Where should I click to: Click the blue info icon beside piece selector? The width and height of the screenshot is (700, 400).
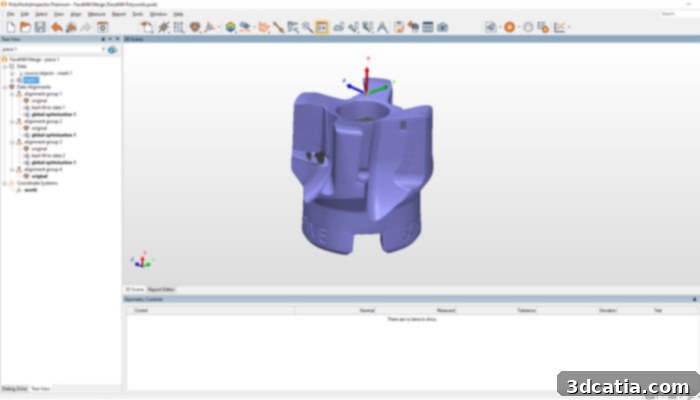112,50
